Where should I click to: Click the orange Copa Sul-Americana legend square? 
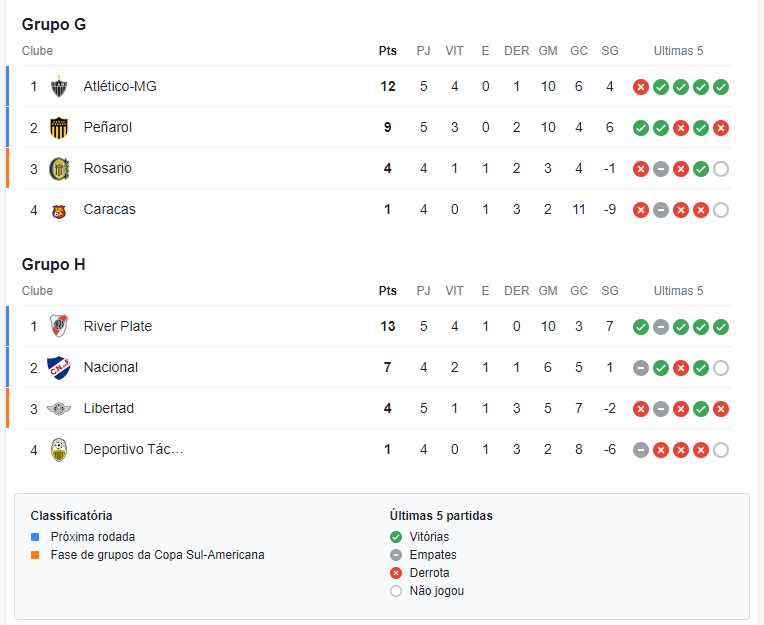35,555
